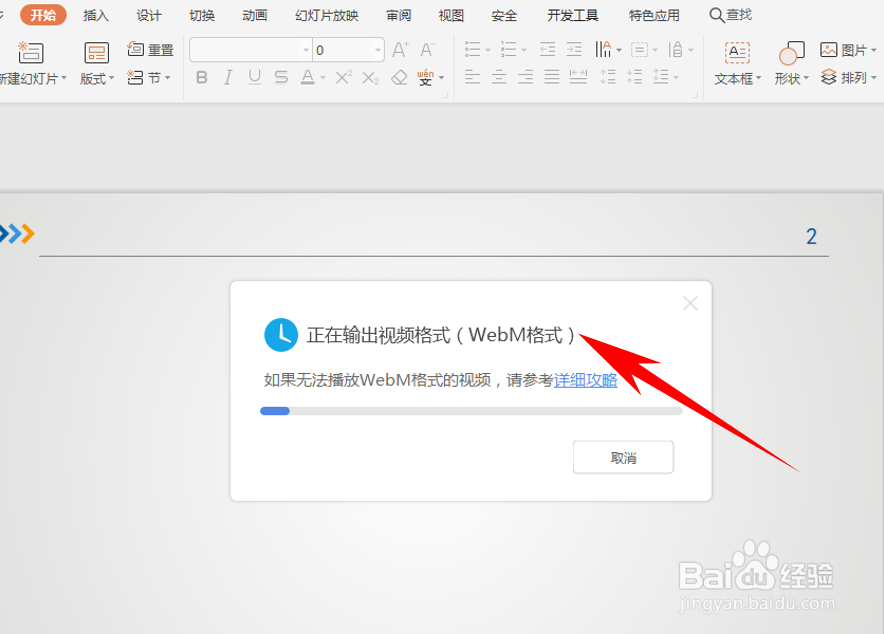884x634 pixels.
Task: Click the 节 section icon
Action: click(x=135, y=77)
